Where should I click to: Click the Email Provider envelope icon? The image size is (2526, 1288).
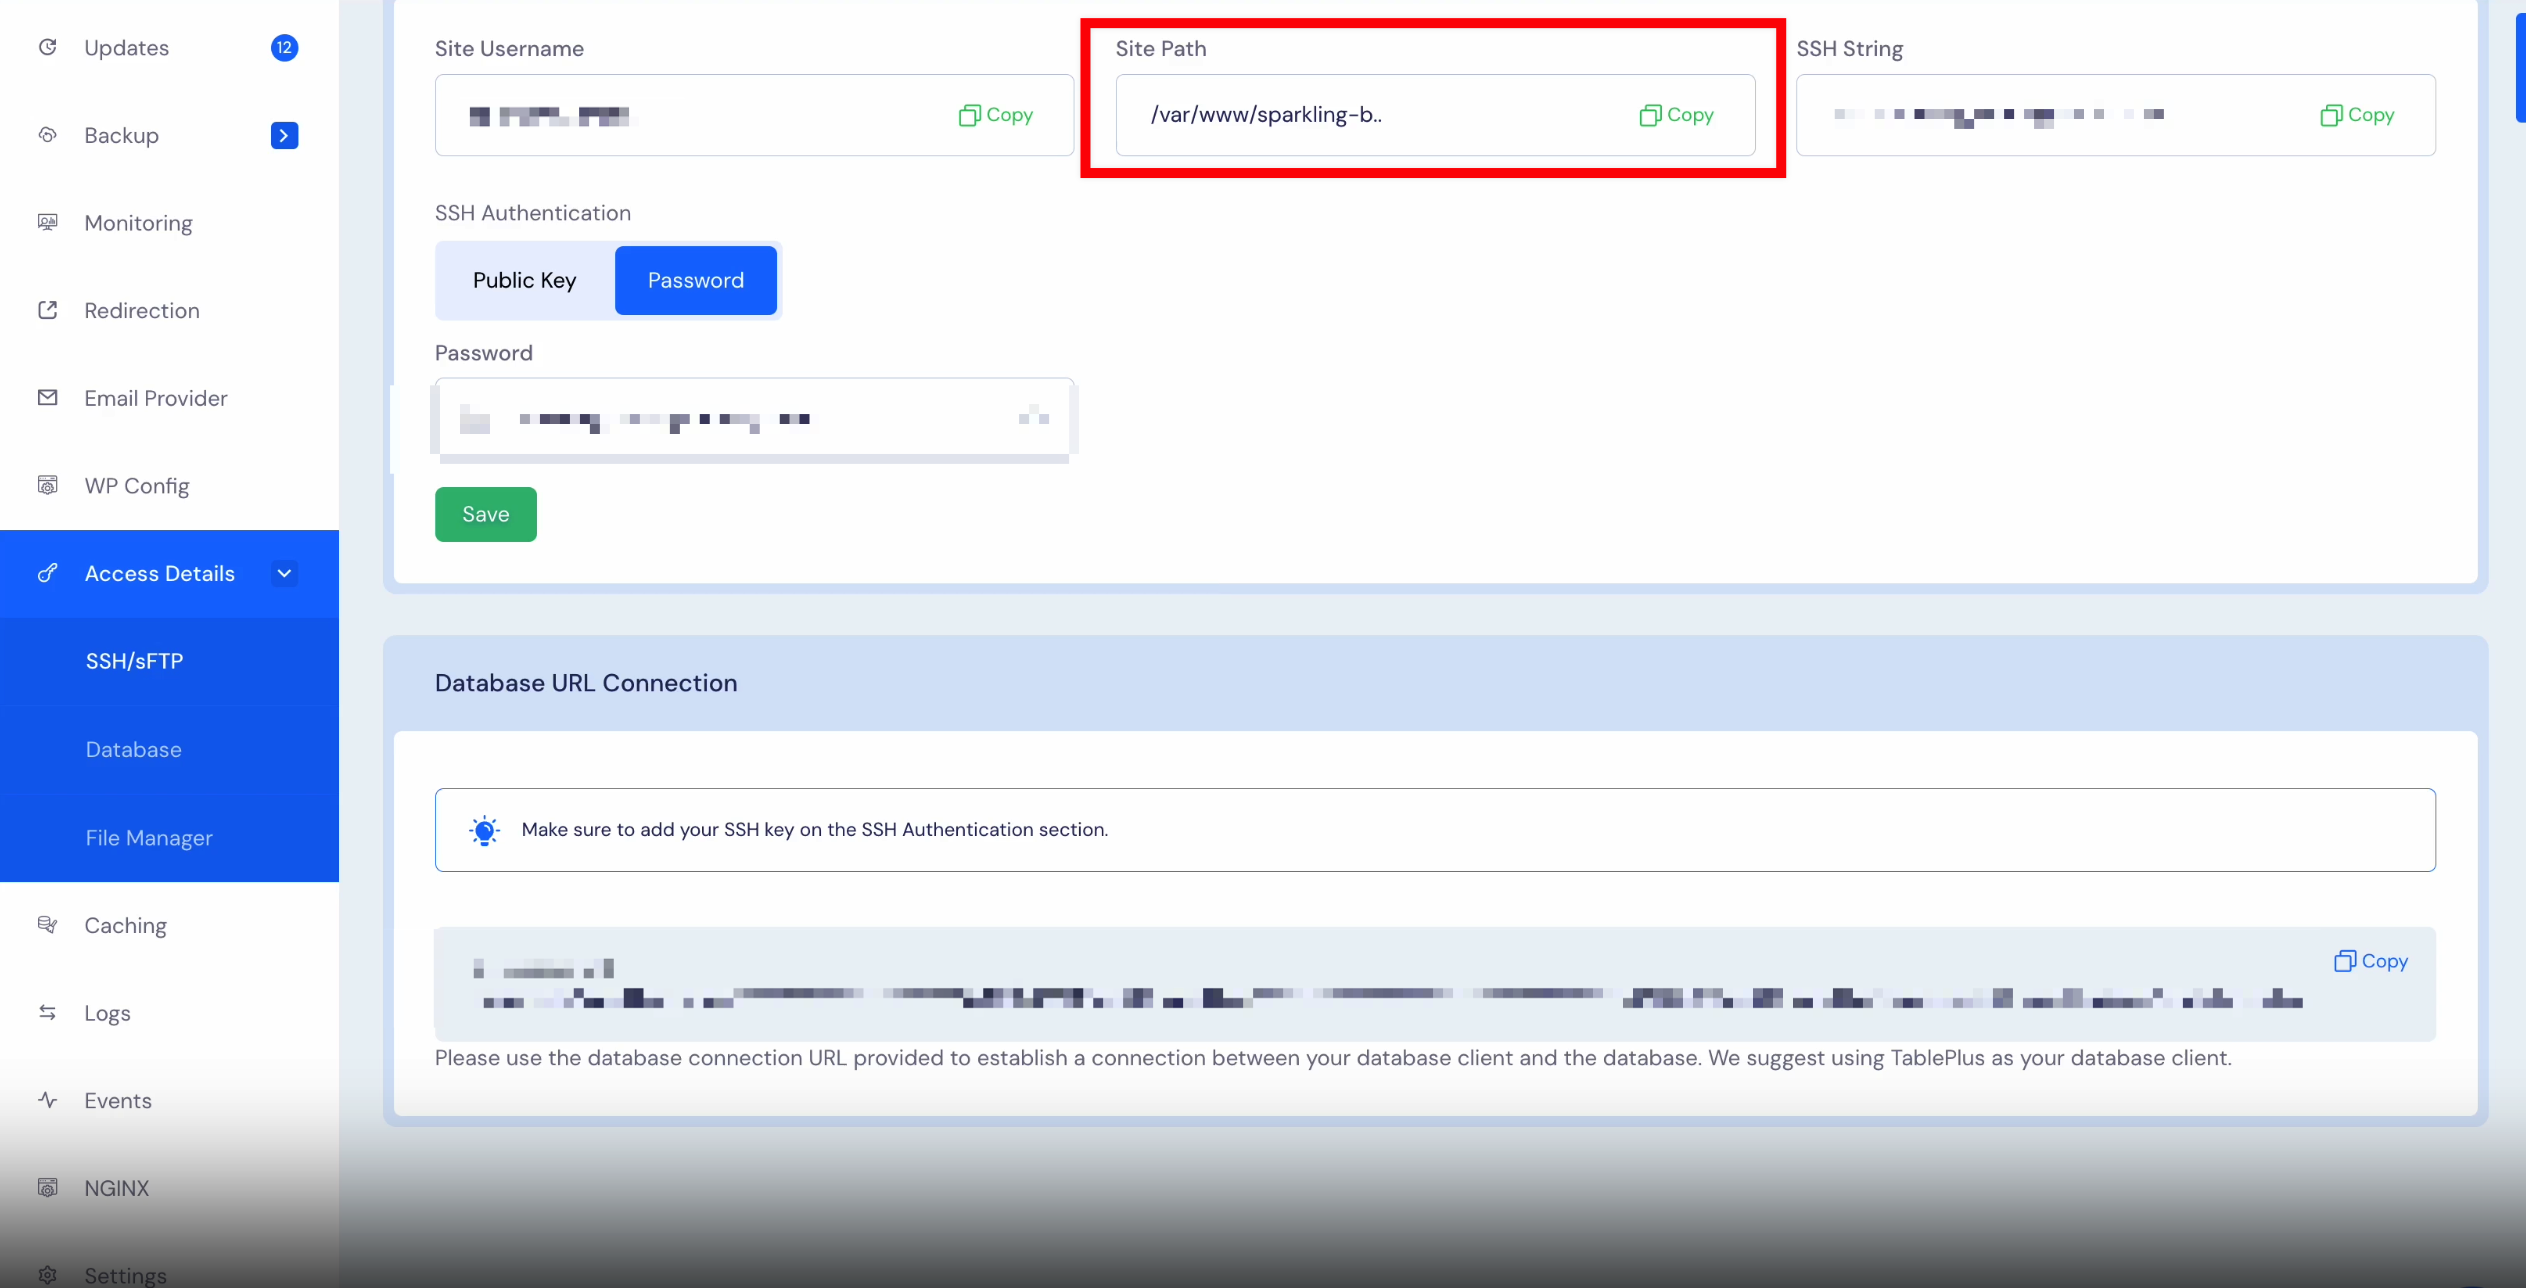click(x=47, y=397)
